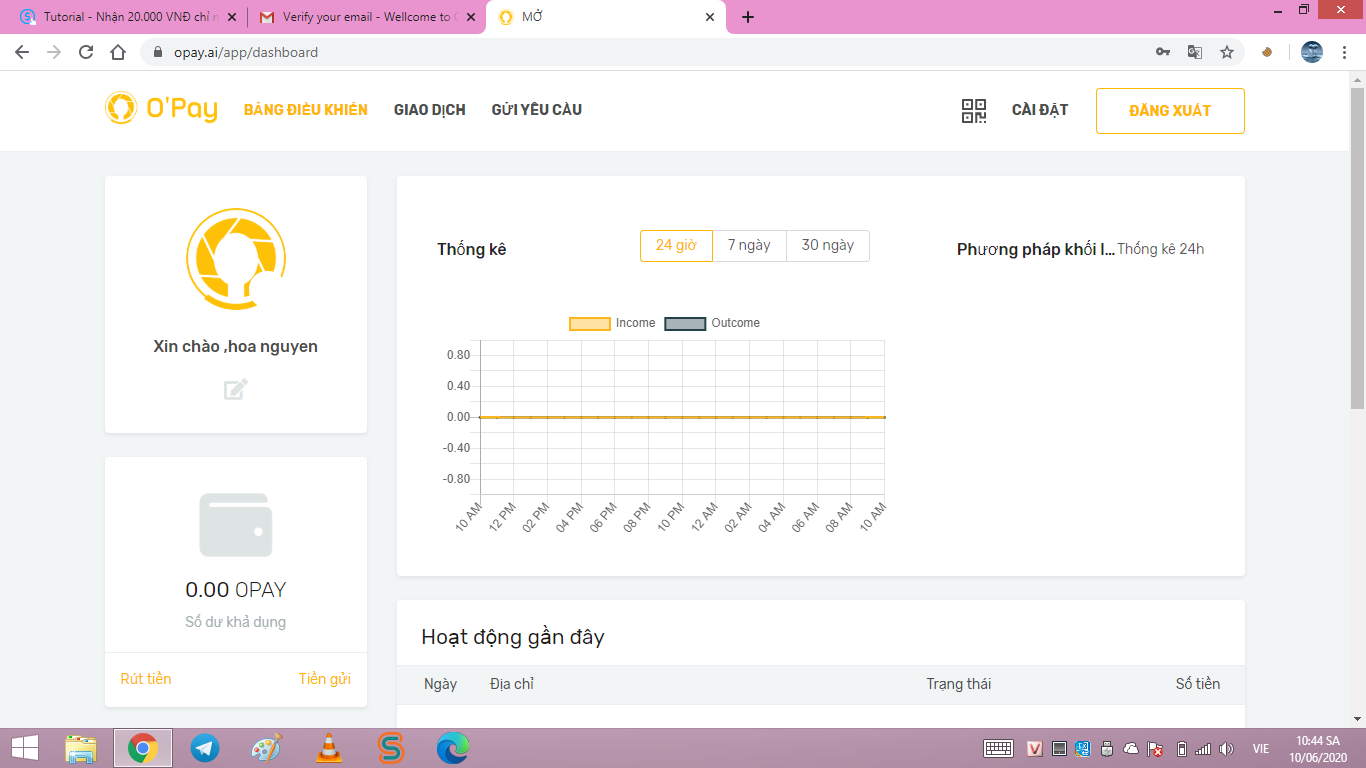The image size is (1366, 768).
Task: Open the Chrome three-dot menu
Action: coord(1345,52)
